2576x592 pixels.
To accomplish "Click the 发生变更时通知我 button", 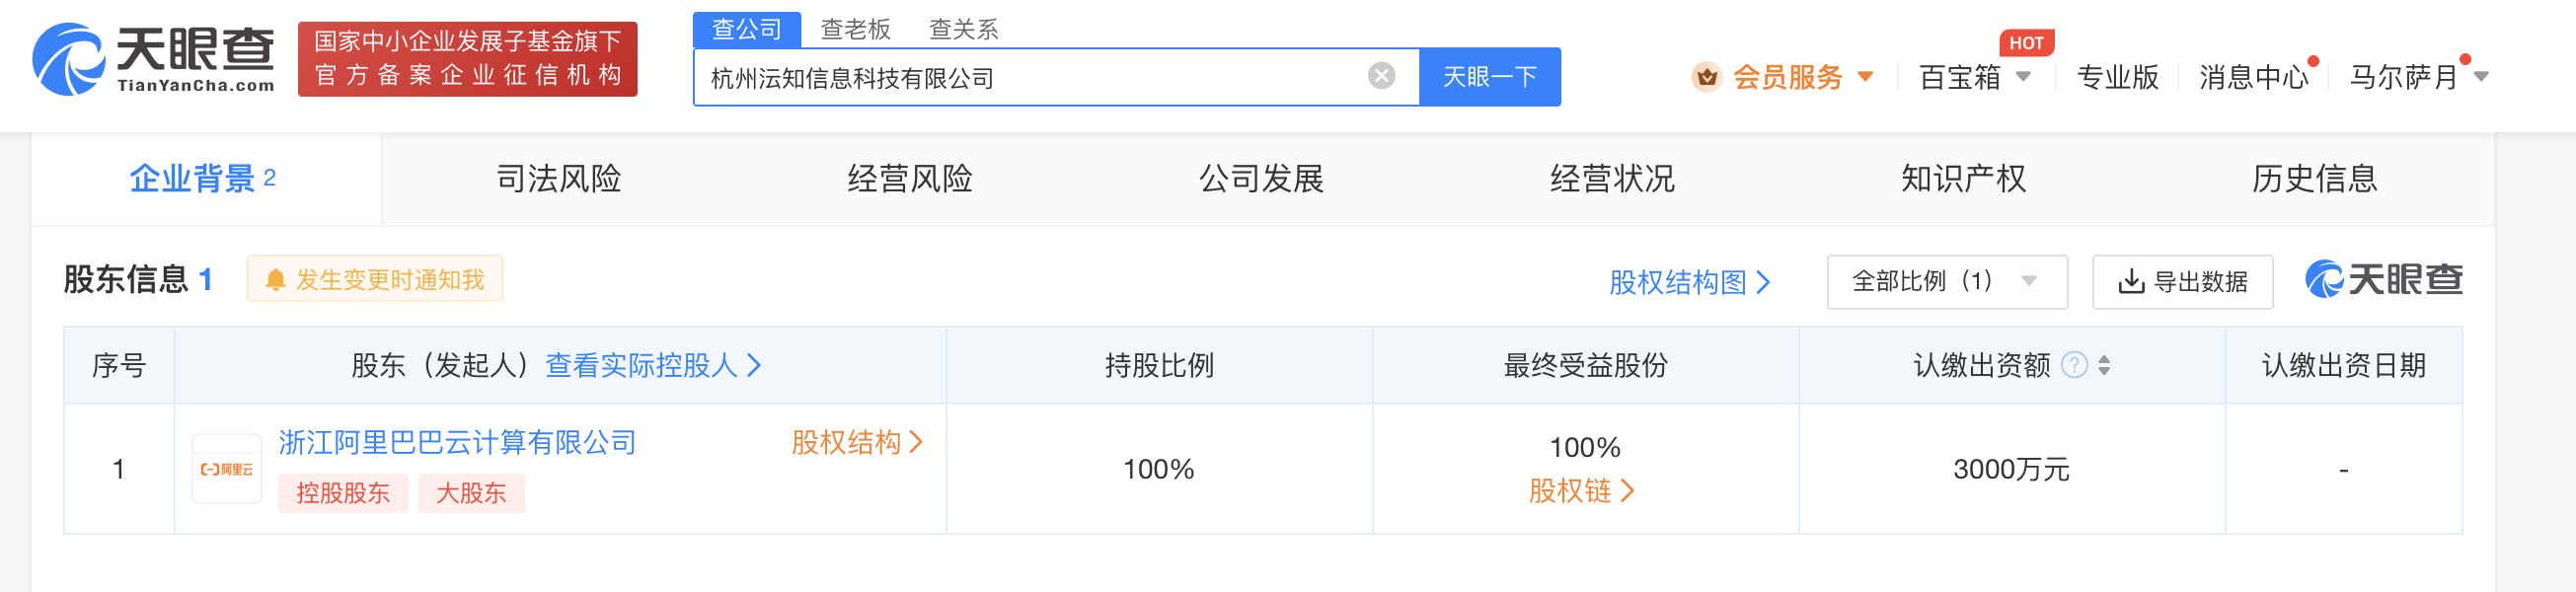I will (x=374, y=279).
